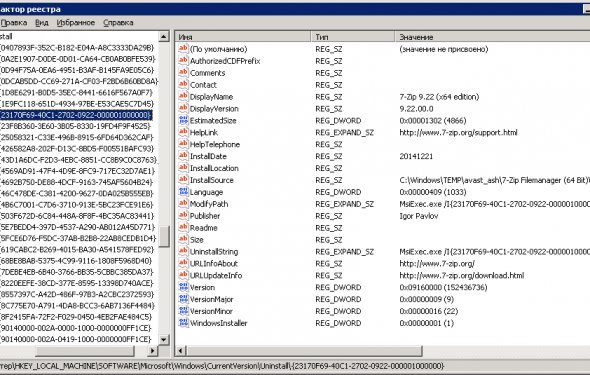The image size is (590, 375).
Task: Click the value '7-Zip 9.22 (x64 edition)'
Action: click(439, 97)
